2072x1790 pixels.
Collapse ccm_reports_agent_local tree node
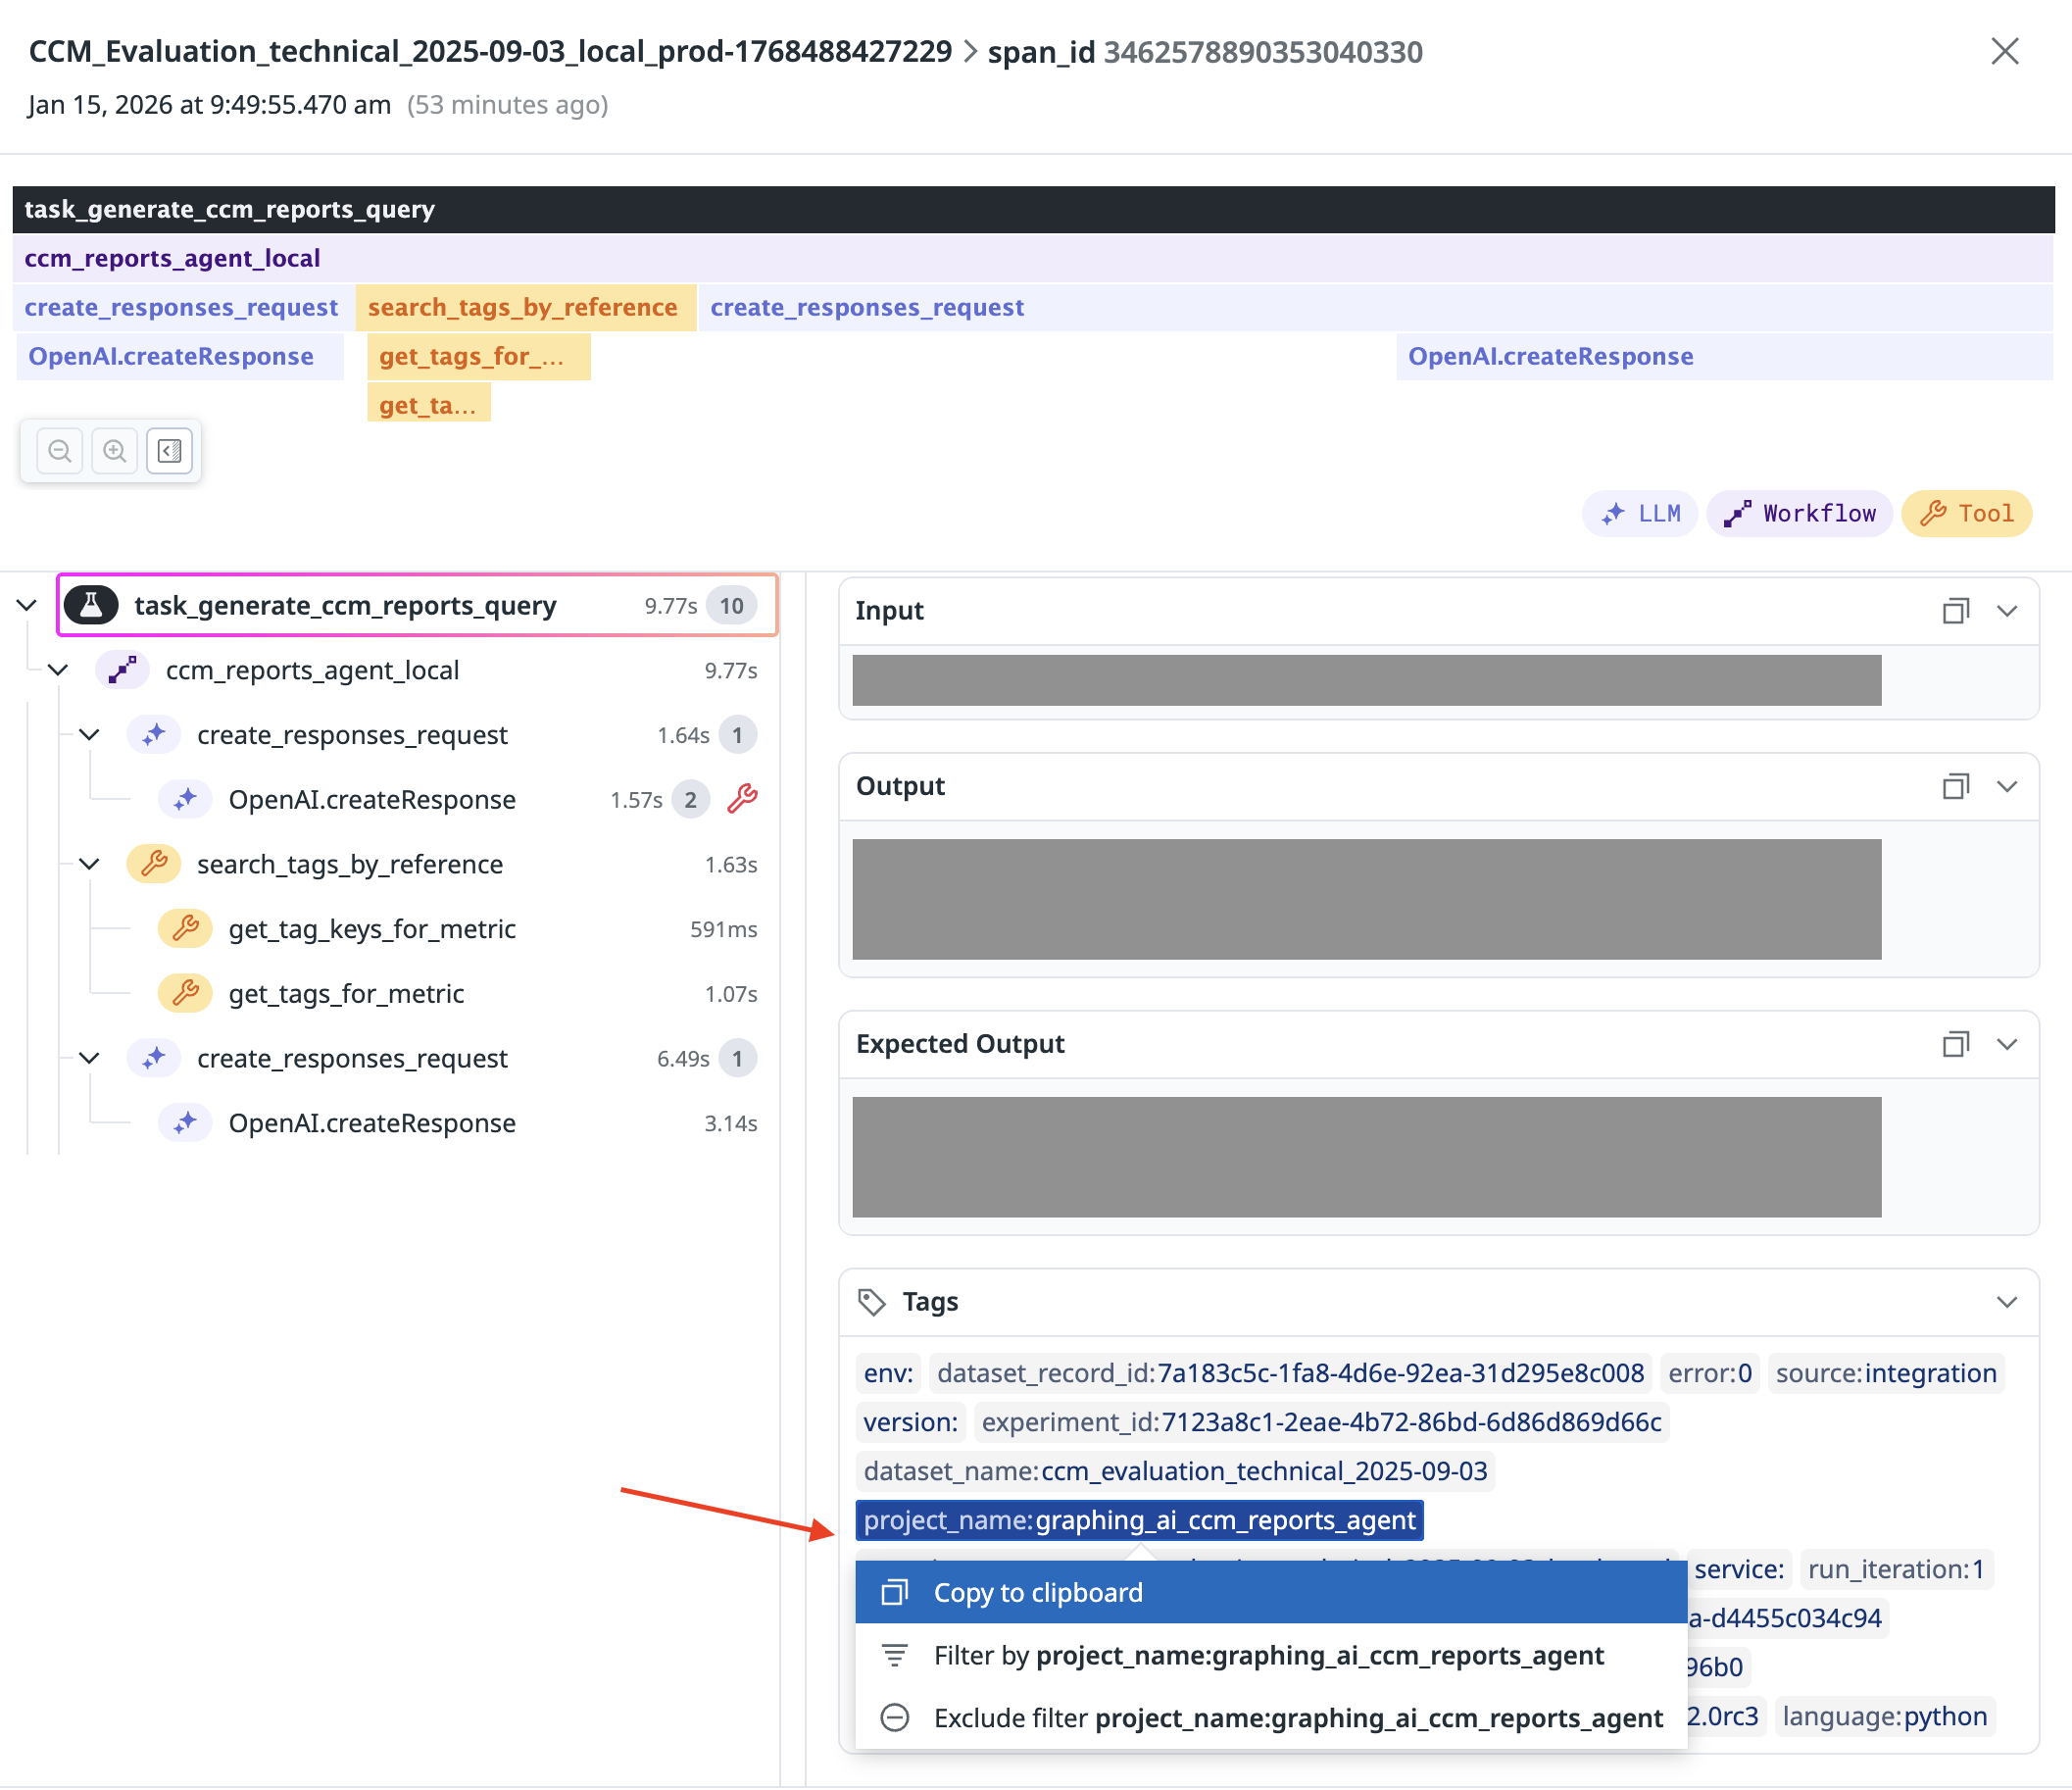pos(58,670)
